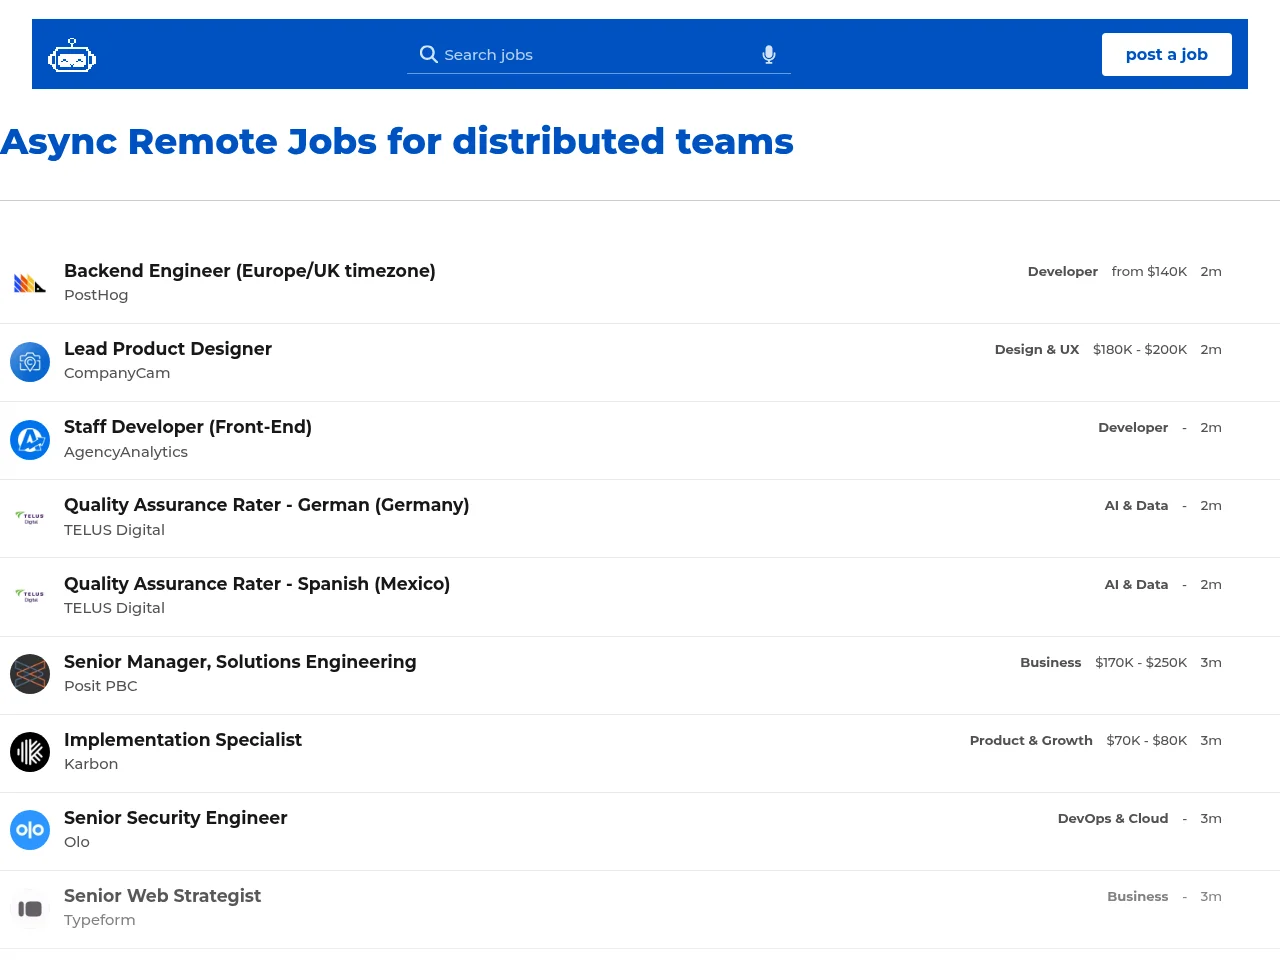Click the $70K - $80K salary text
The height and width of the screenshot is (960, 1280).
pos(1147,740)
